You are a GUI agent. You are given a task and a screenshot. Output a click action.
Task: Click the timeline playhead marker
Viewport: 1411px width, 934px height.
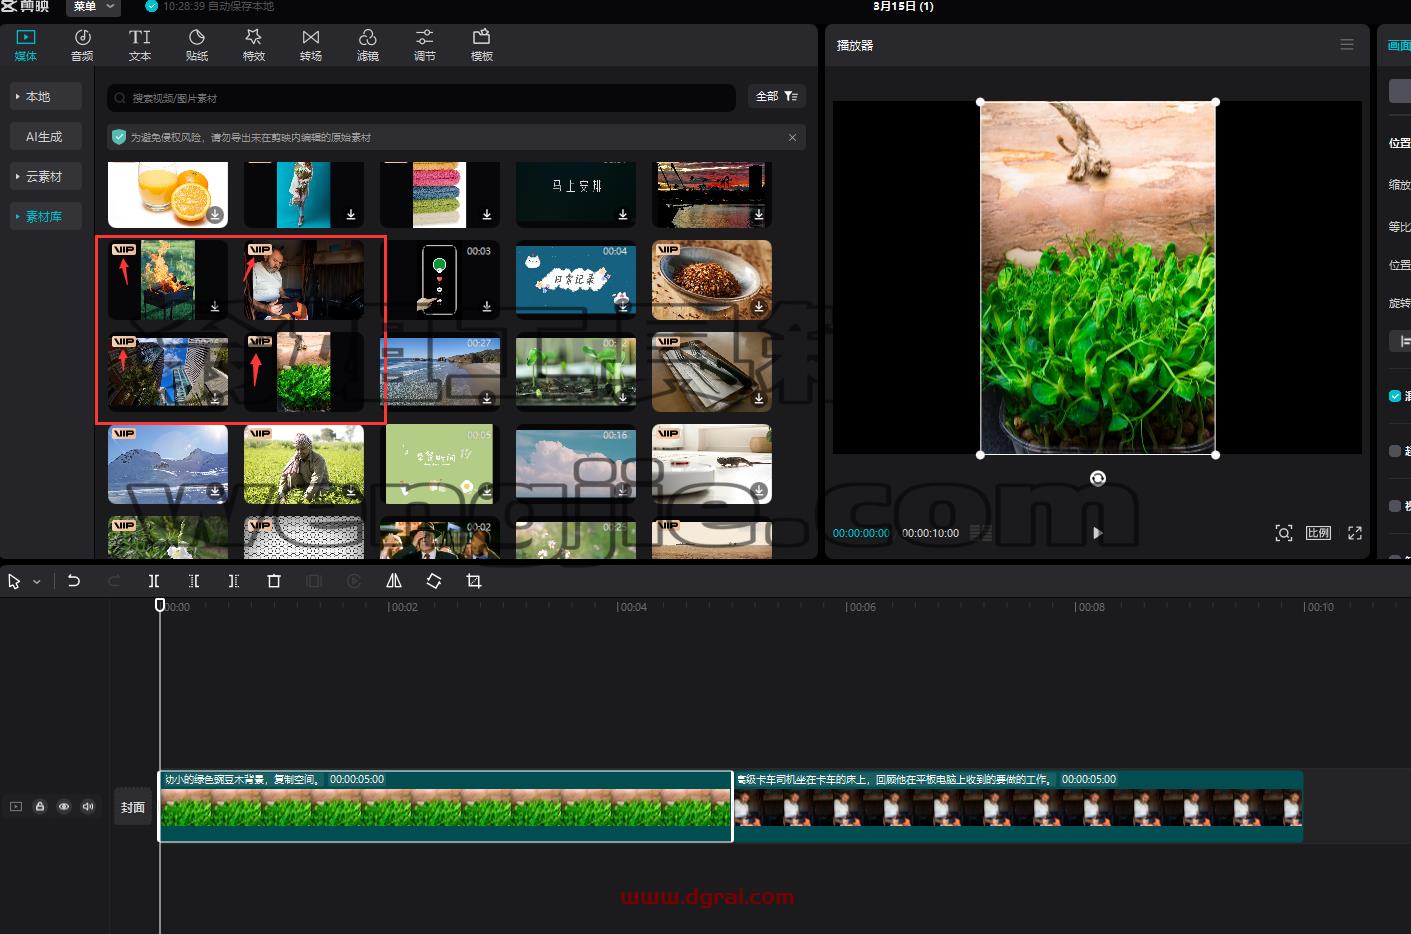160,605
